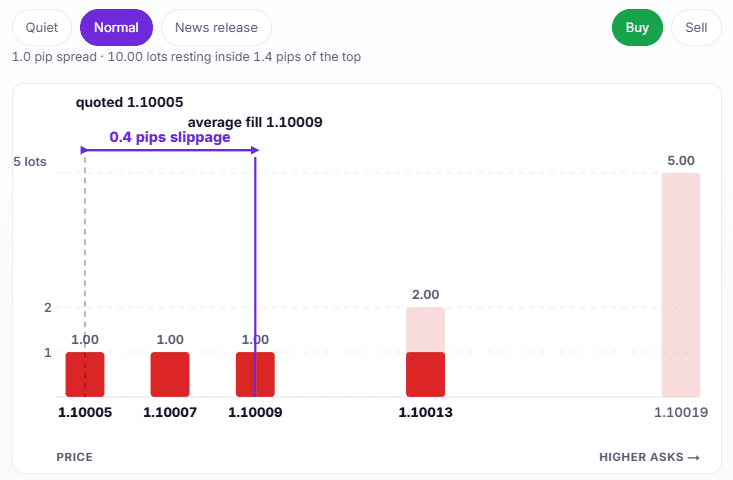Screen dimensions: 733x480
Task: Choose the Buy side
Action: [637, 28]
